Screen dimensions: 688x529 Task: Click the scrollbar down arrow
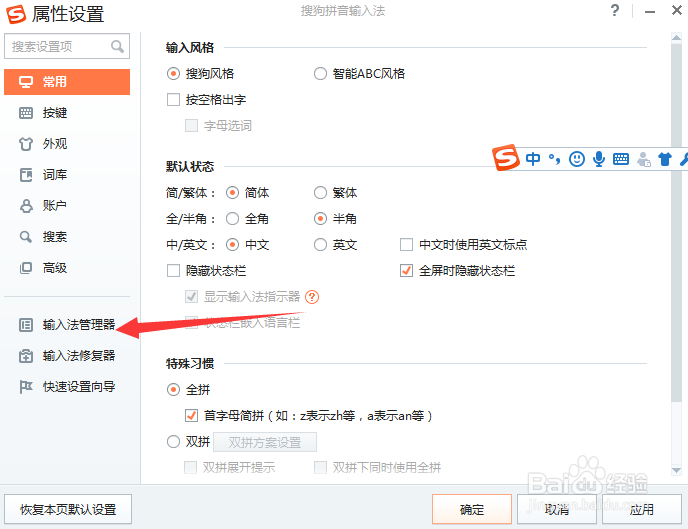click(676, 470)
